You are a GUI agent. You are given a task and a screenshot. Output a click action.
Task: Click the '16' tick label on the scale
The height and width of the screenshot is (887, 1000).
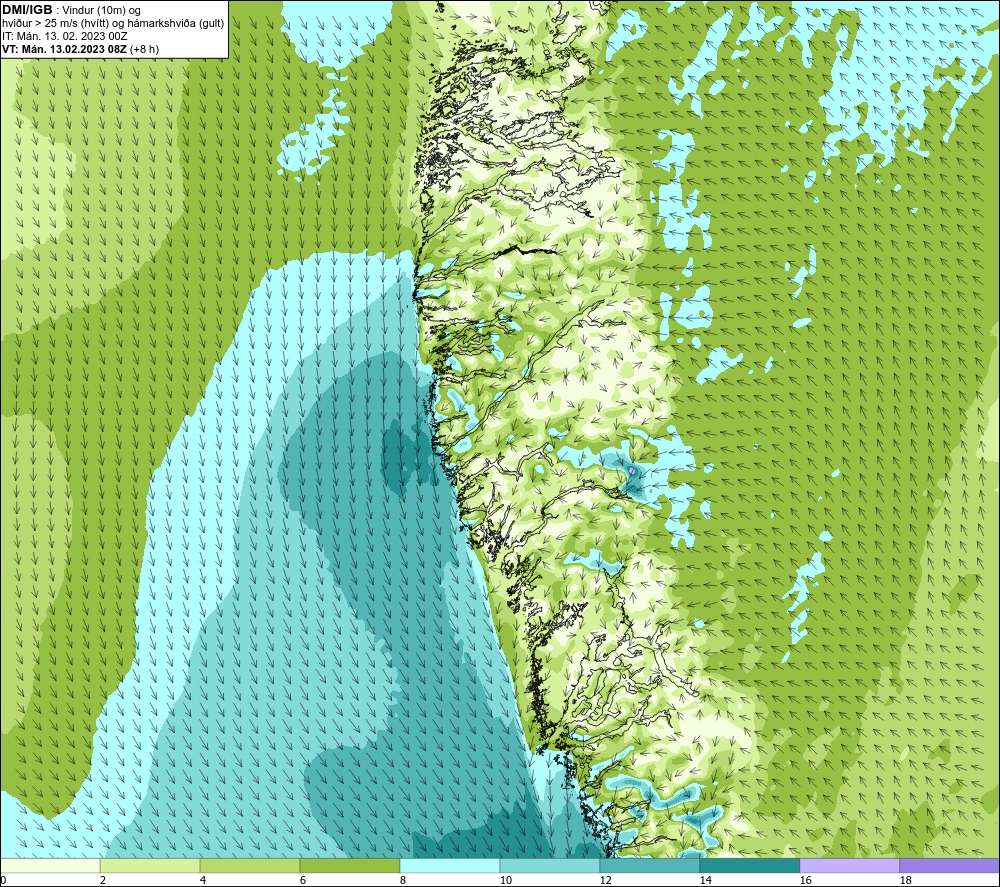(805, 880)
